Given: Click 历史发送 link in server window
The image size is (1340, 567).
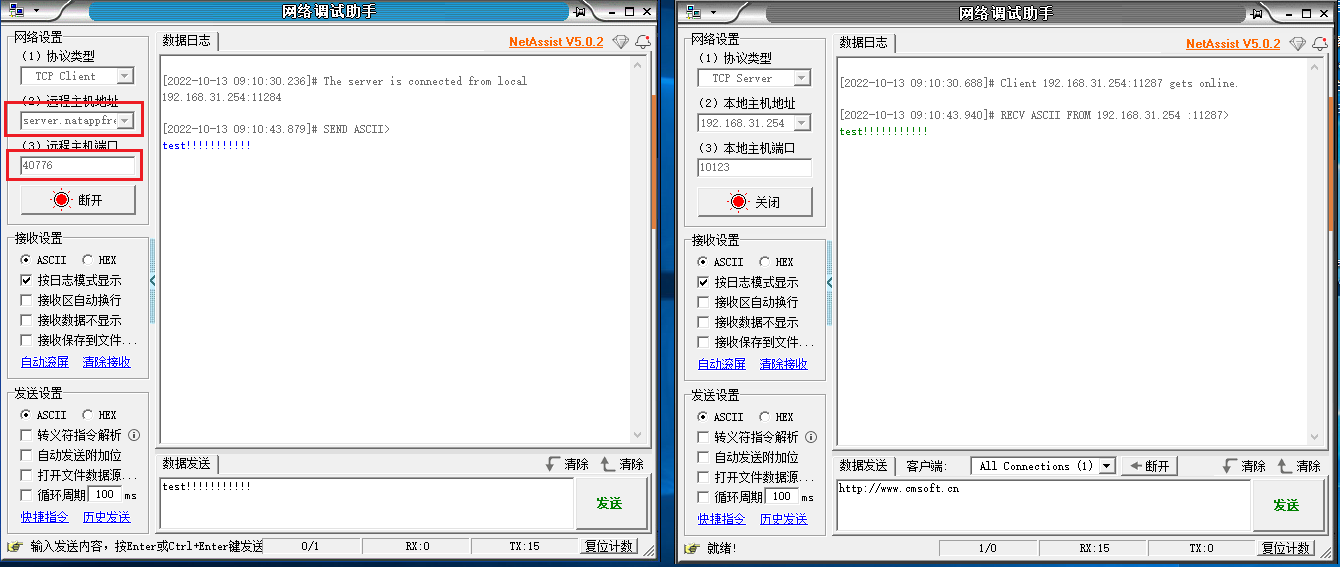Looking at the screenshot, I should click(784, 519).
